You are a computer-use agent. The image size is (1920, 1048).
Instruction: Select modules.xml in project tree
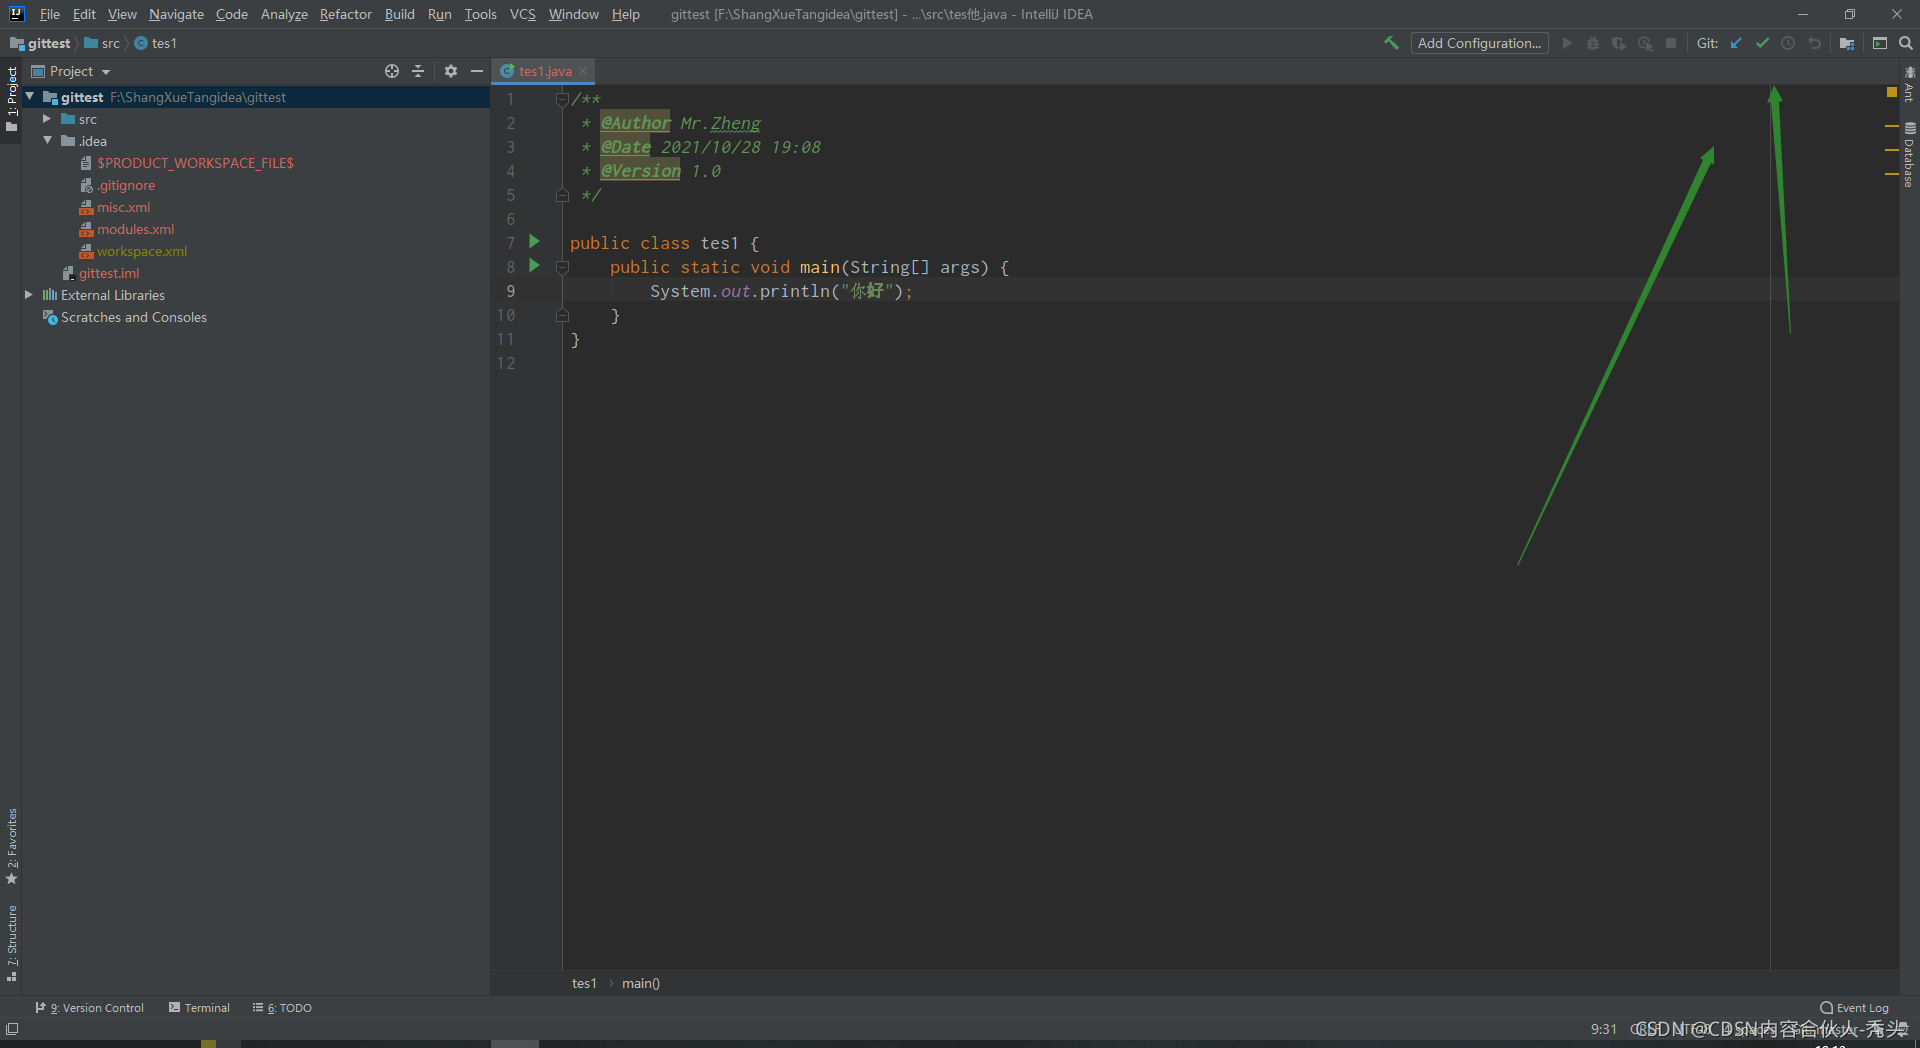[x=135, y=229]
